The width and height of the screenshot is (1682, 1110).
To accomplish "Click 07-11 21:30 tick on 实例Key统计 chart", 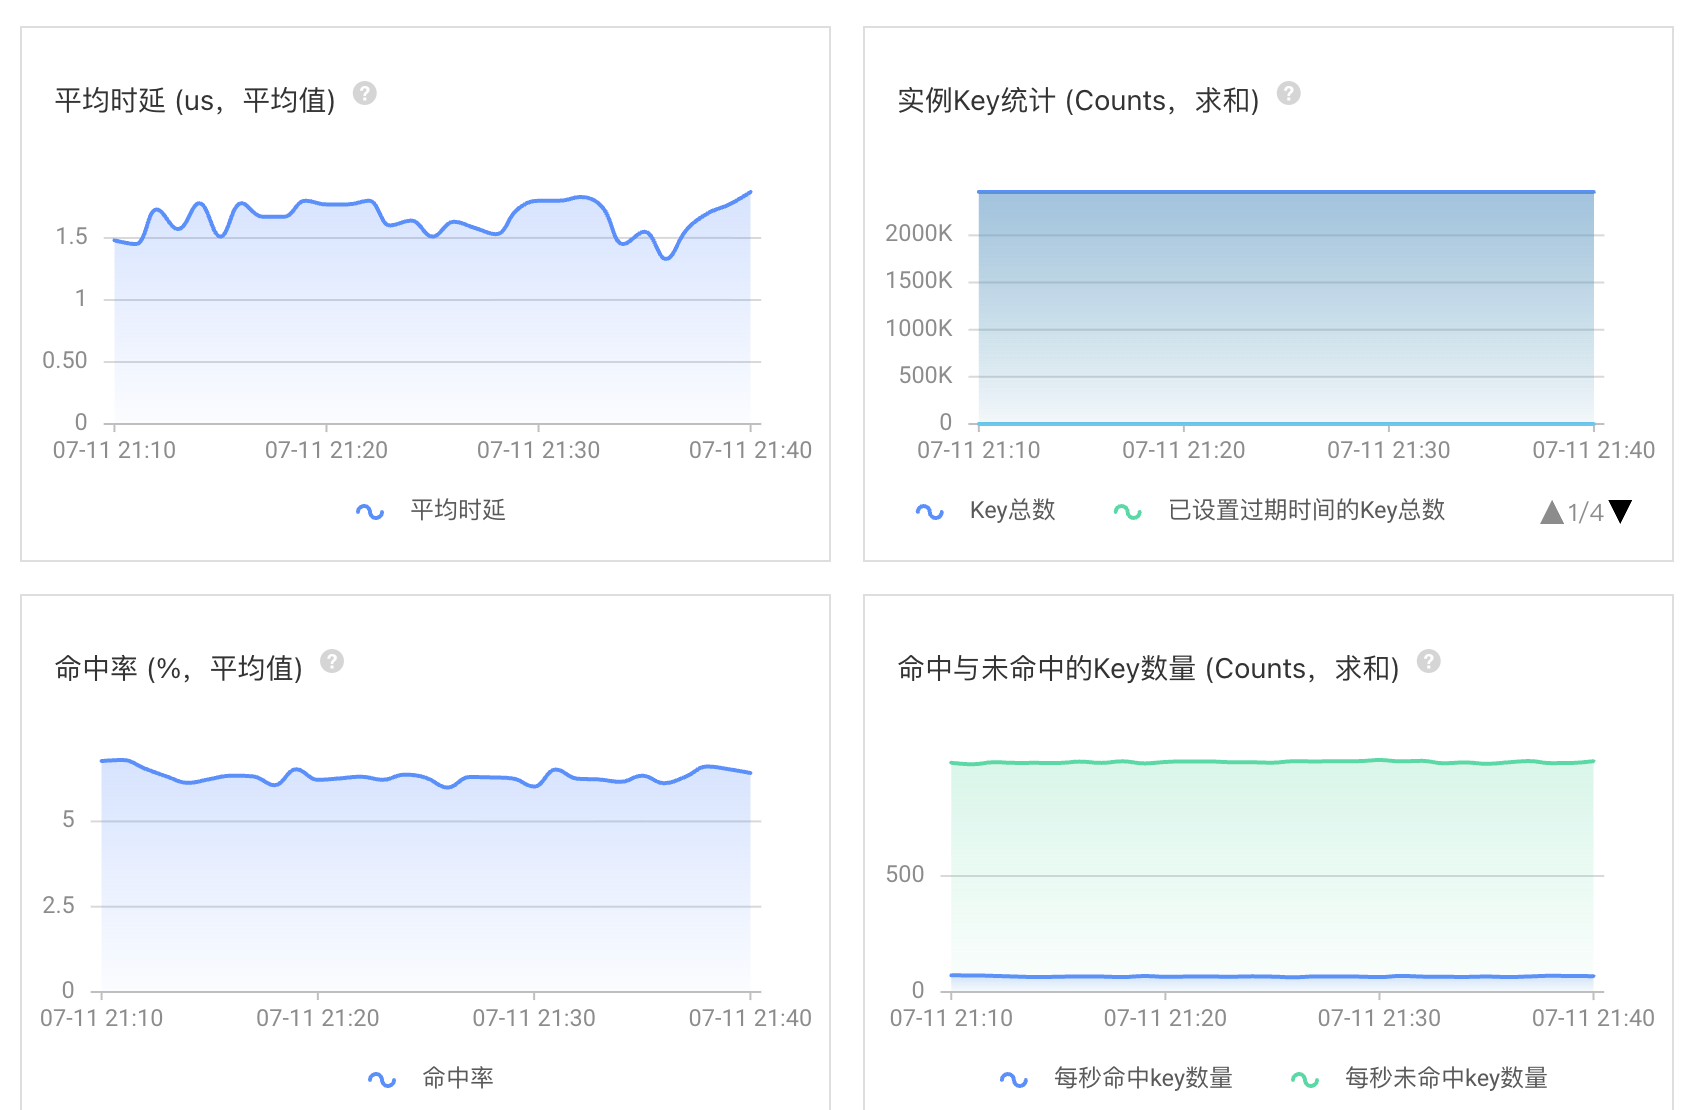I will [1389, 450].
